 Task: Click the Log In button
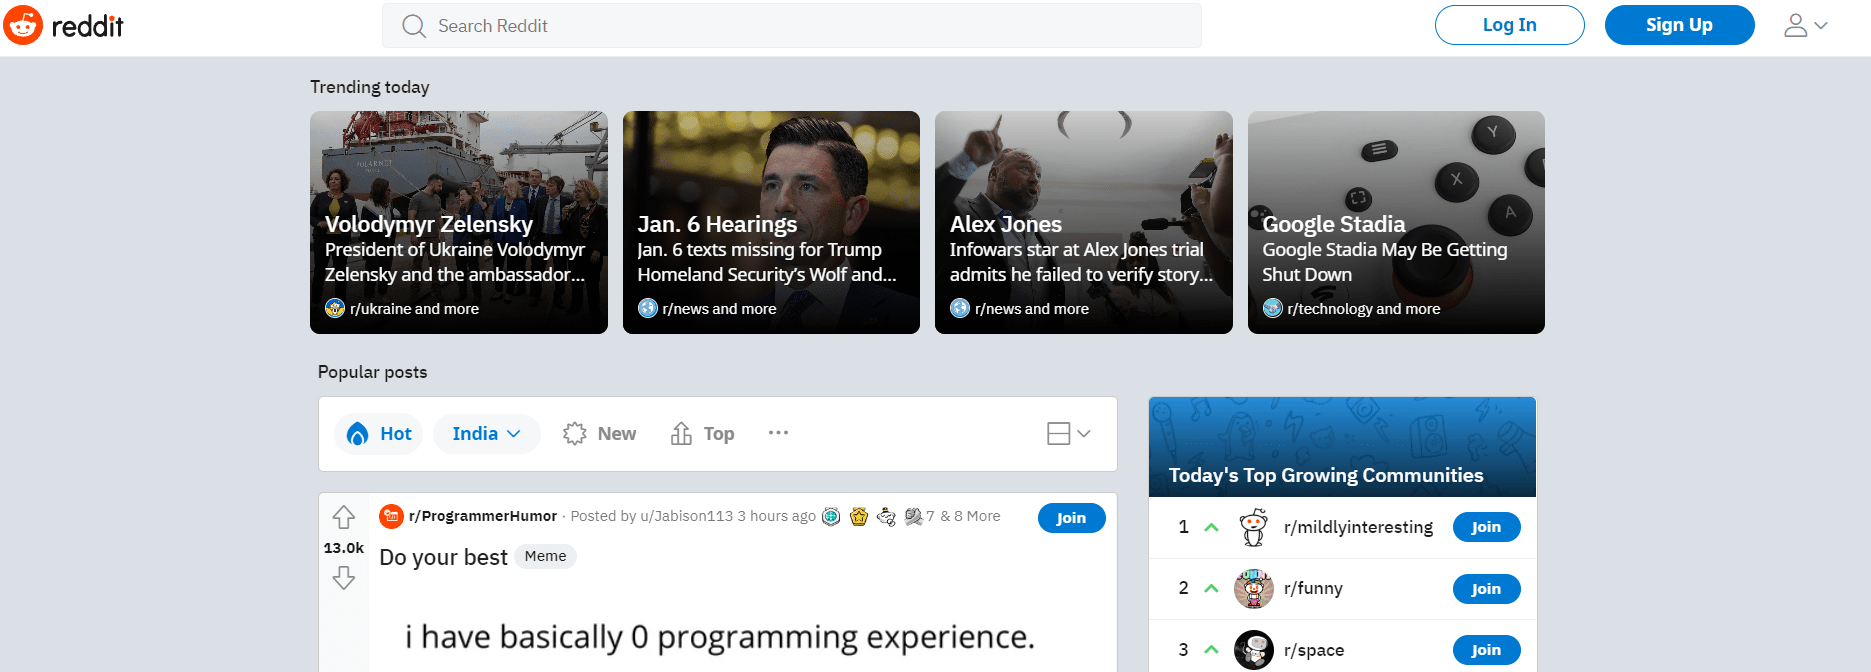(x=1509, y=25)
